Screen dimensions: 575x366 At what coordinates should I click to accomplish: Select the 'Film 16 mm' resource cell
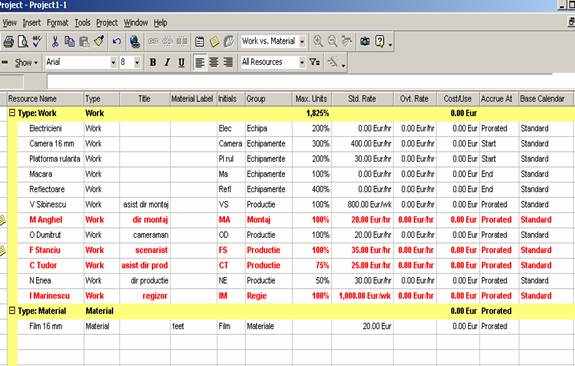51,326
